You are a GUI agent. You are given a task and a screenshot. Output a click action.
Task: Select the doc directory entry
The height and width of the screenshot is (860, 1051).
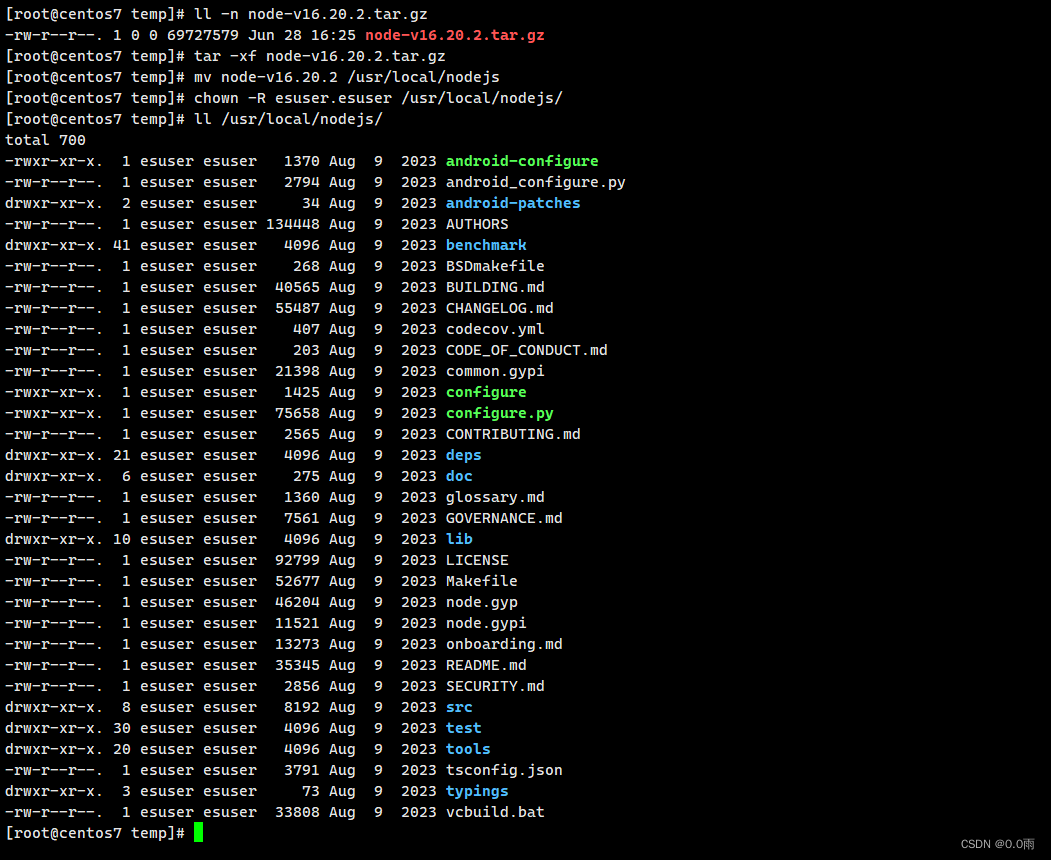458,475
